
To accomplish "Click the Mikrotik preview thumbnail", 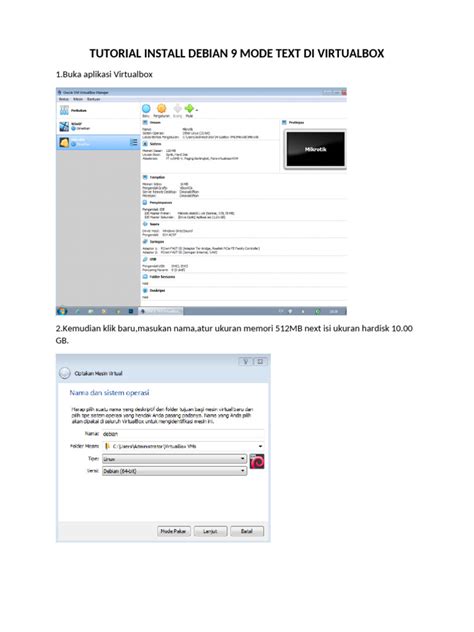I will pos(315,150).
